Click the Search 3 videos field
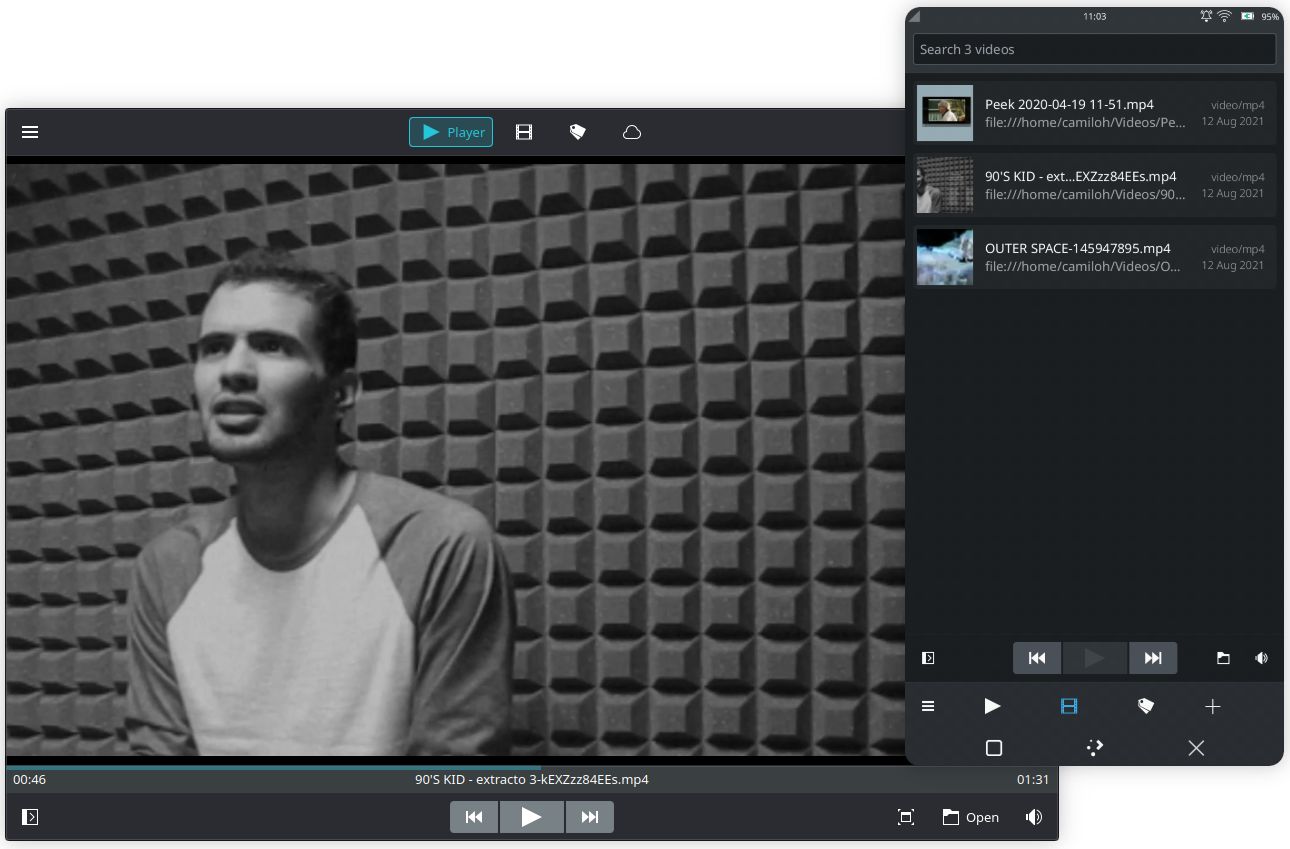The height and width of the screenshot is (849, 1290). (x=1094, y=49)
